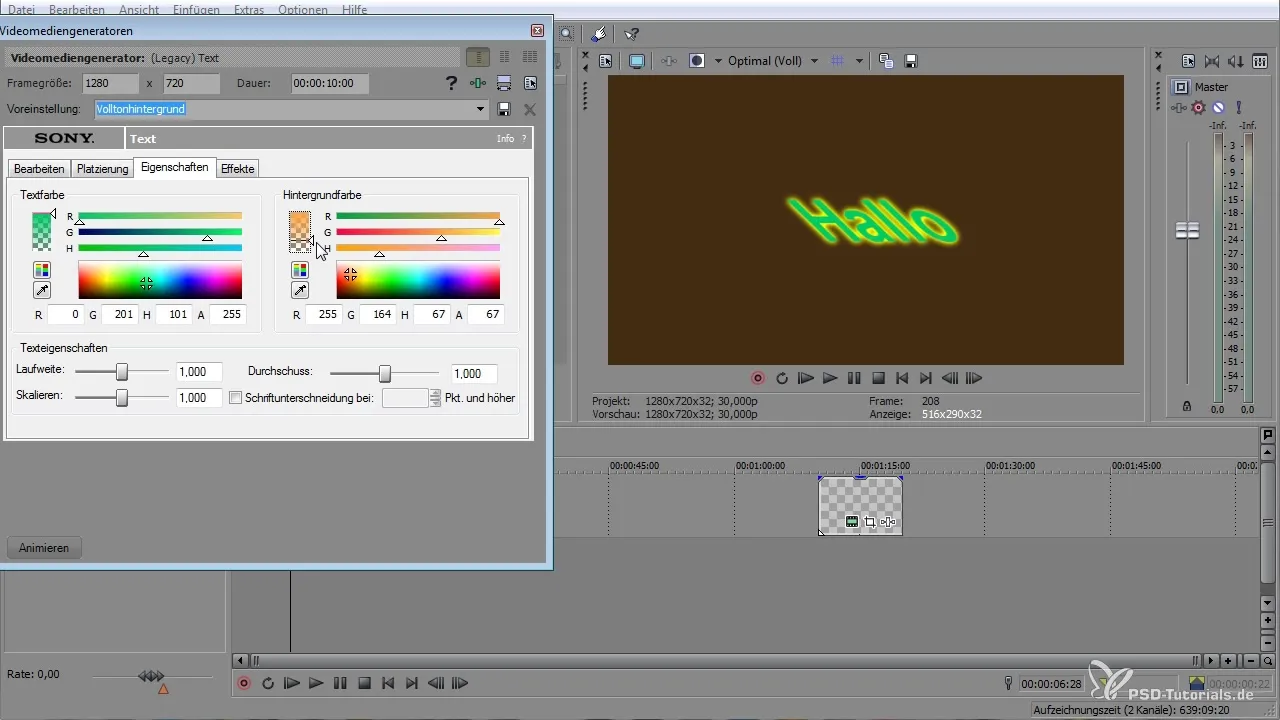Click stop button in bottom timeline transport

click(x=364, y=684)
